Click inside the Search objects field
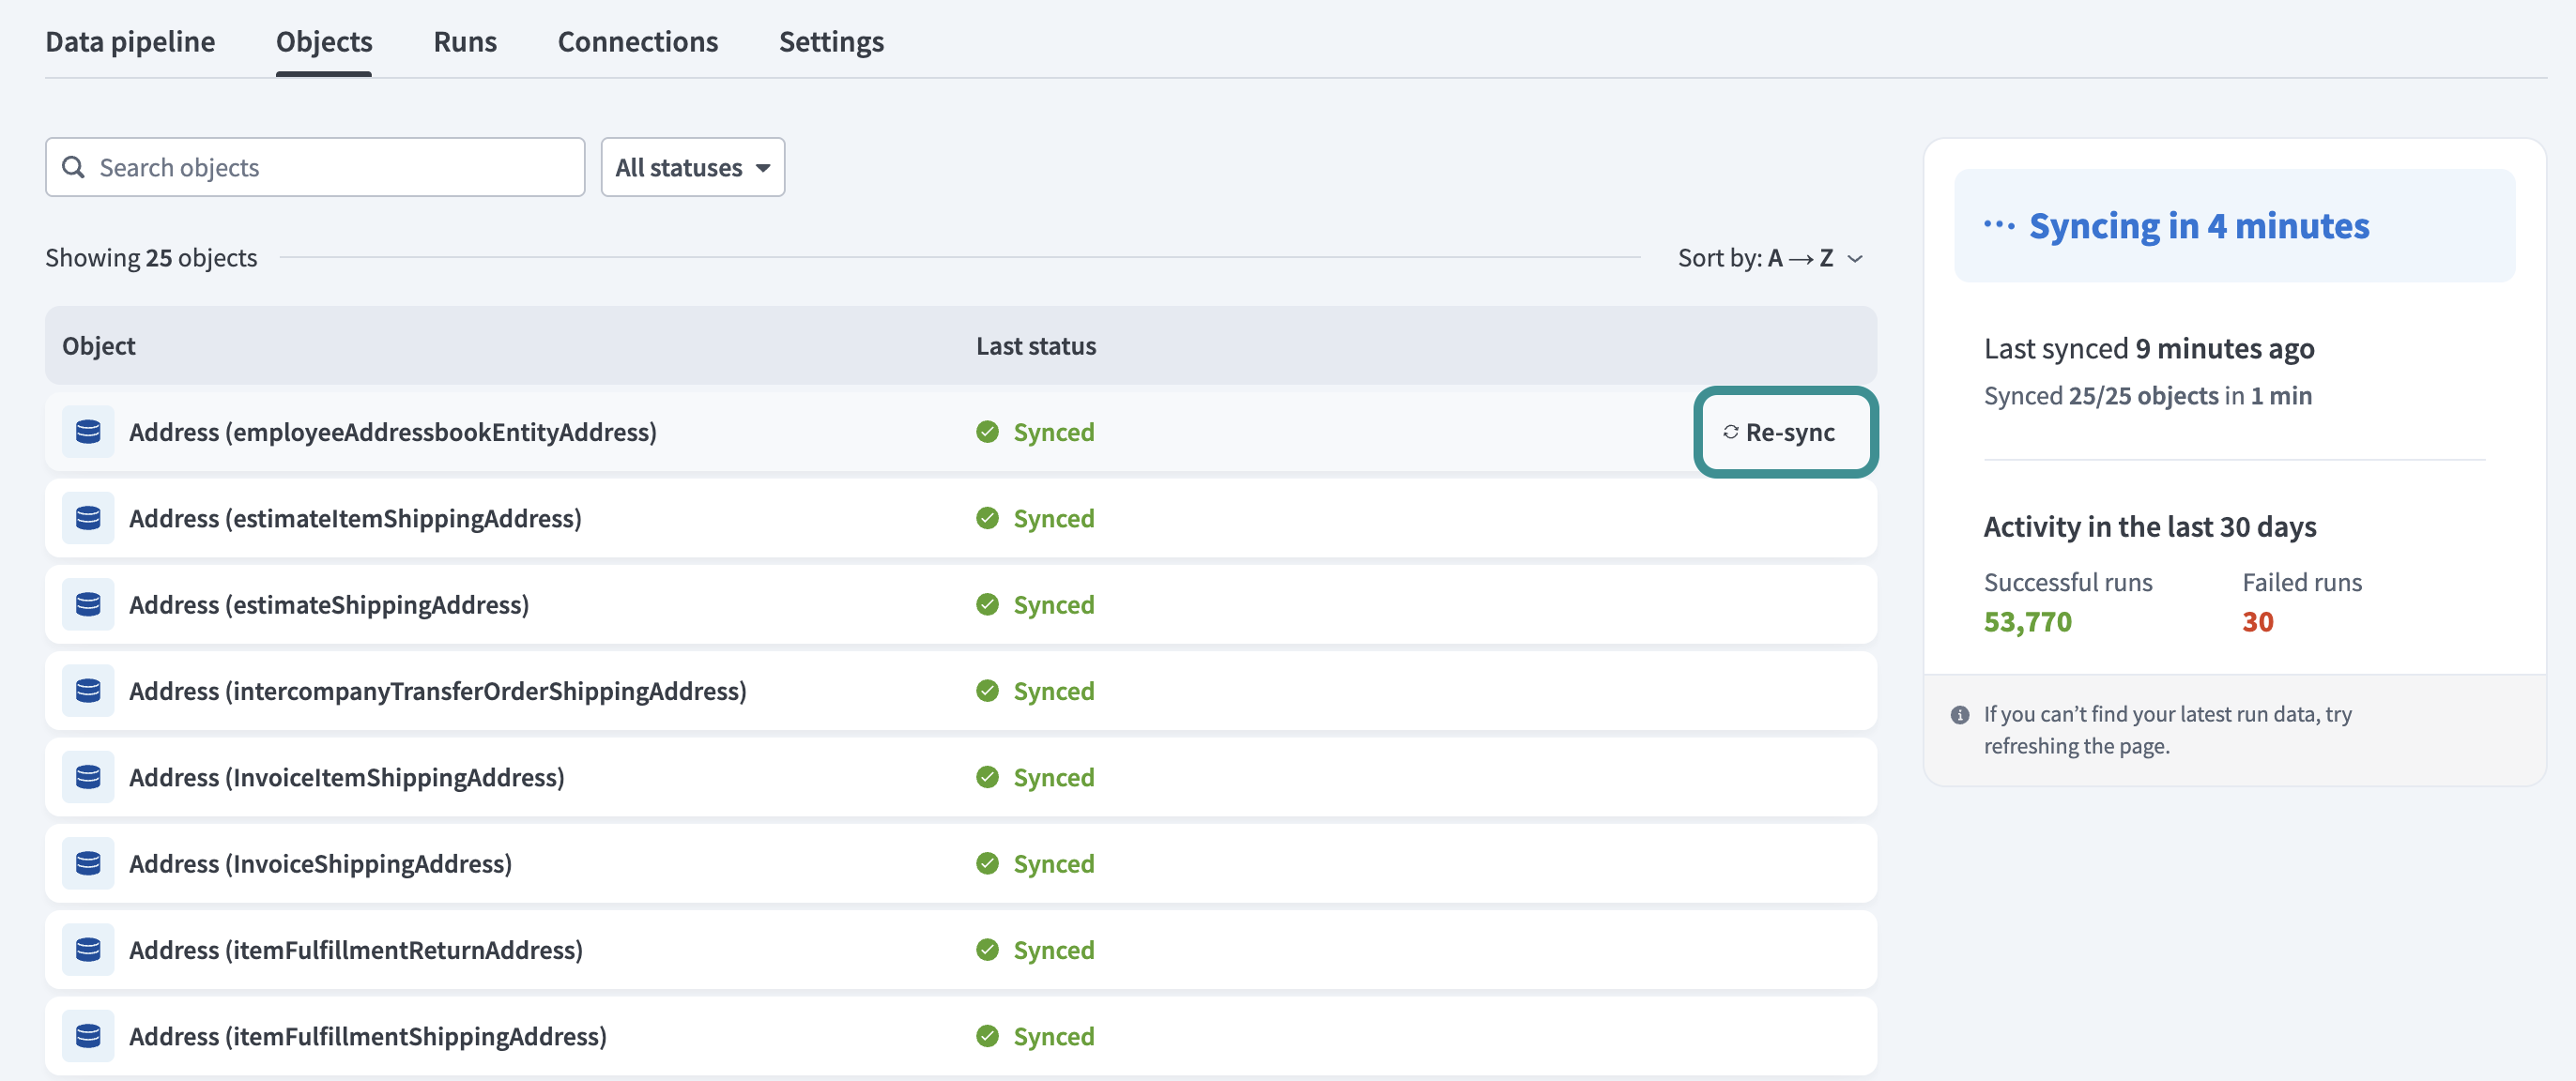 [330, 167]
